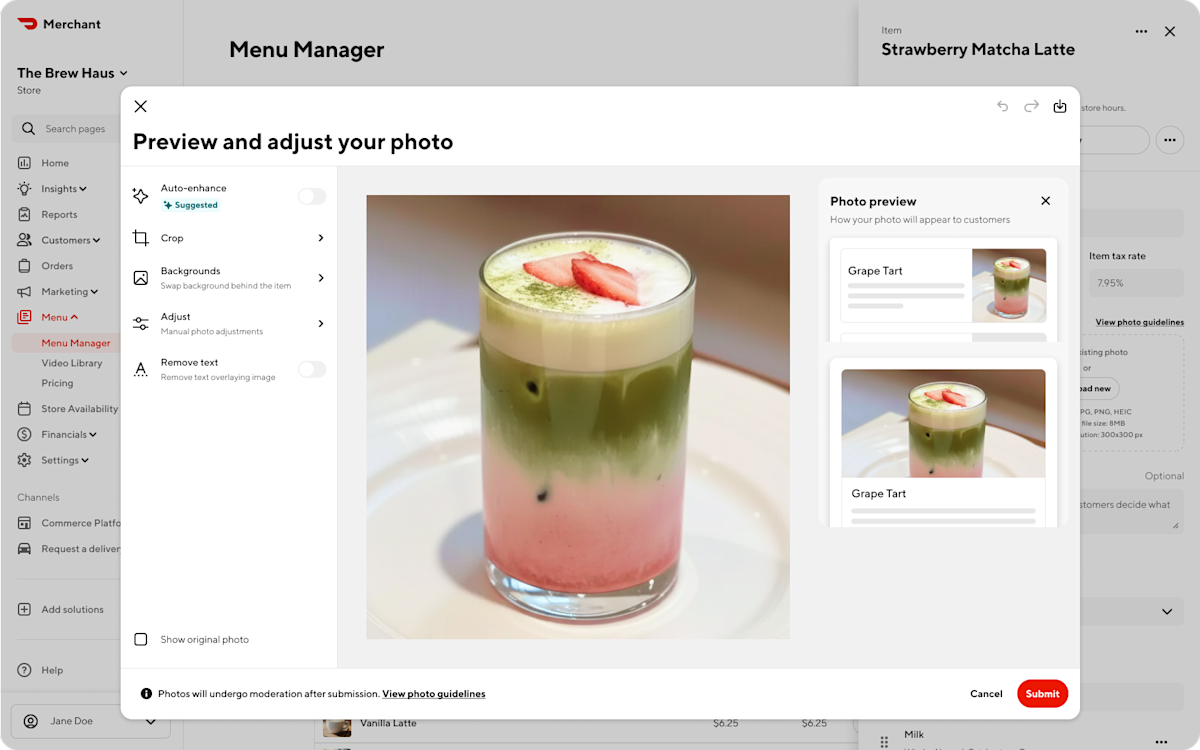Check Show original photo
The image size is (1200, 750).
[141, 639]
